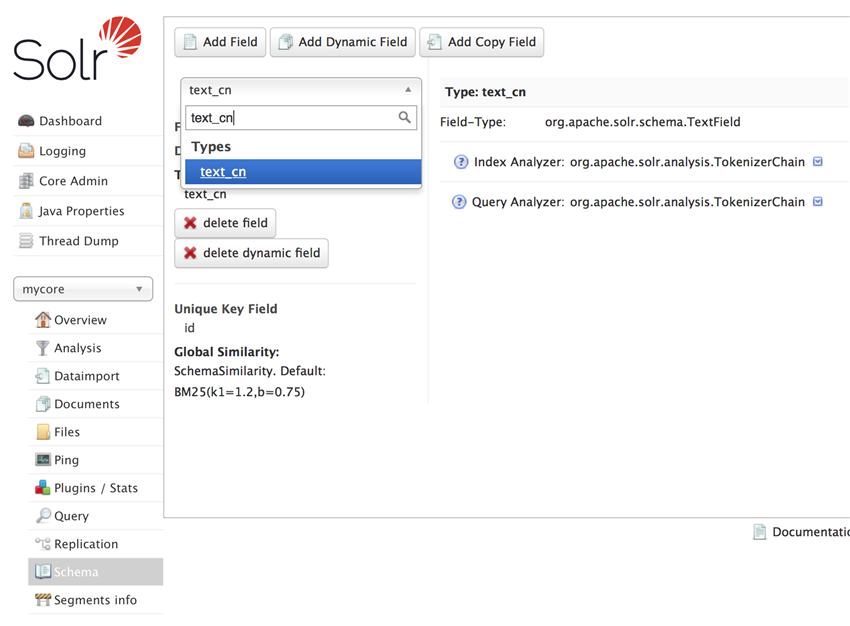Viewport: 850px width, 626px height.
Task: Open the Files menu entry
Action: pos(67,432)
